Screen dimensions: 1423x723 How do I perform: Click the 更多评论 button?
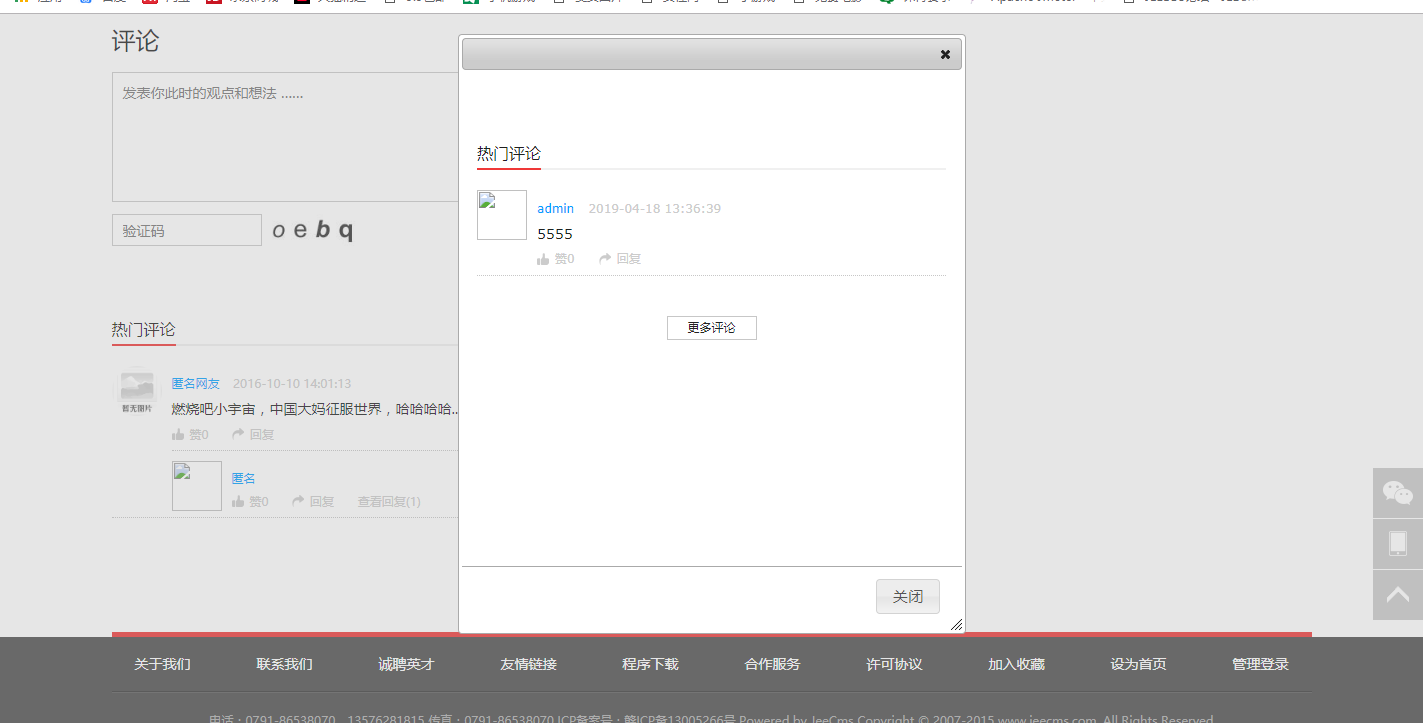pyautogui.click(x=712, y=328)
